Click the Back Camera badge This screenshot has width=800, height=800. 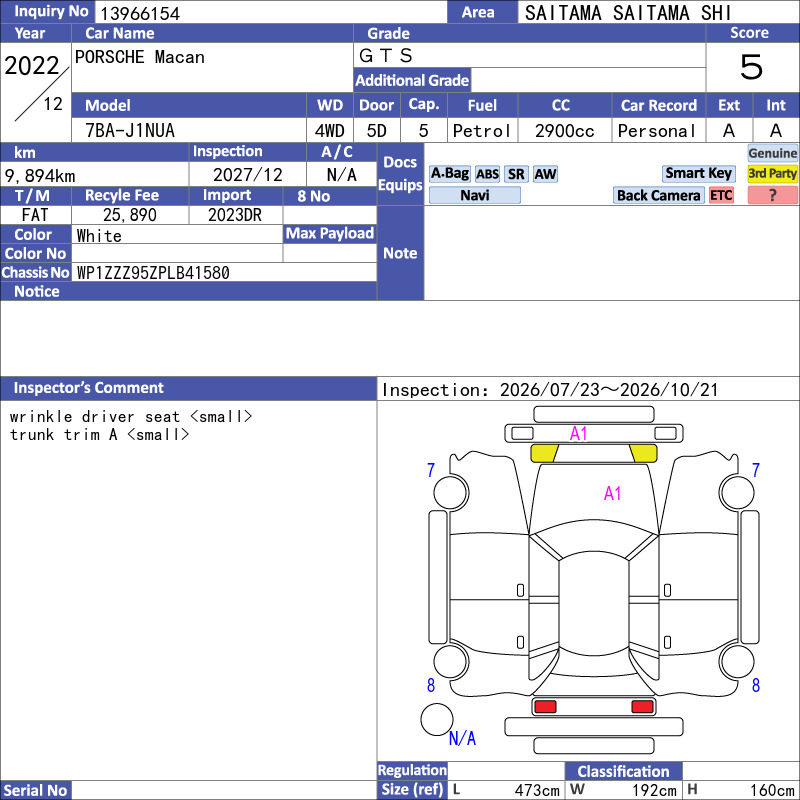[x=658, y=195]
